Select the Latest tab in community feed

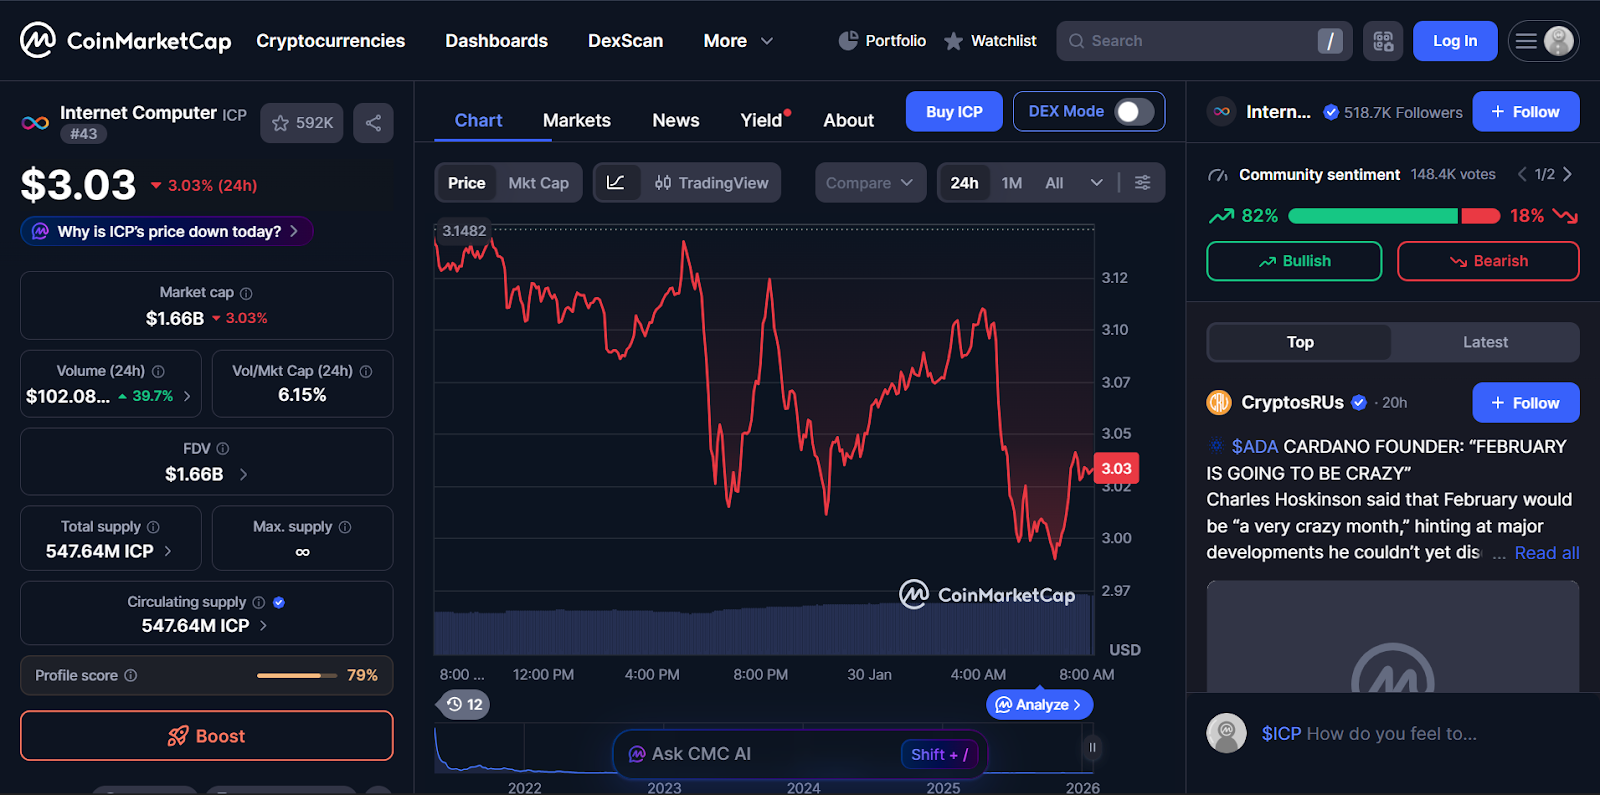(x=1484, y=342)
